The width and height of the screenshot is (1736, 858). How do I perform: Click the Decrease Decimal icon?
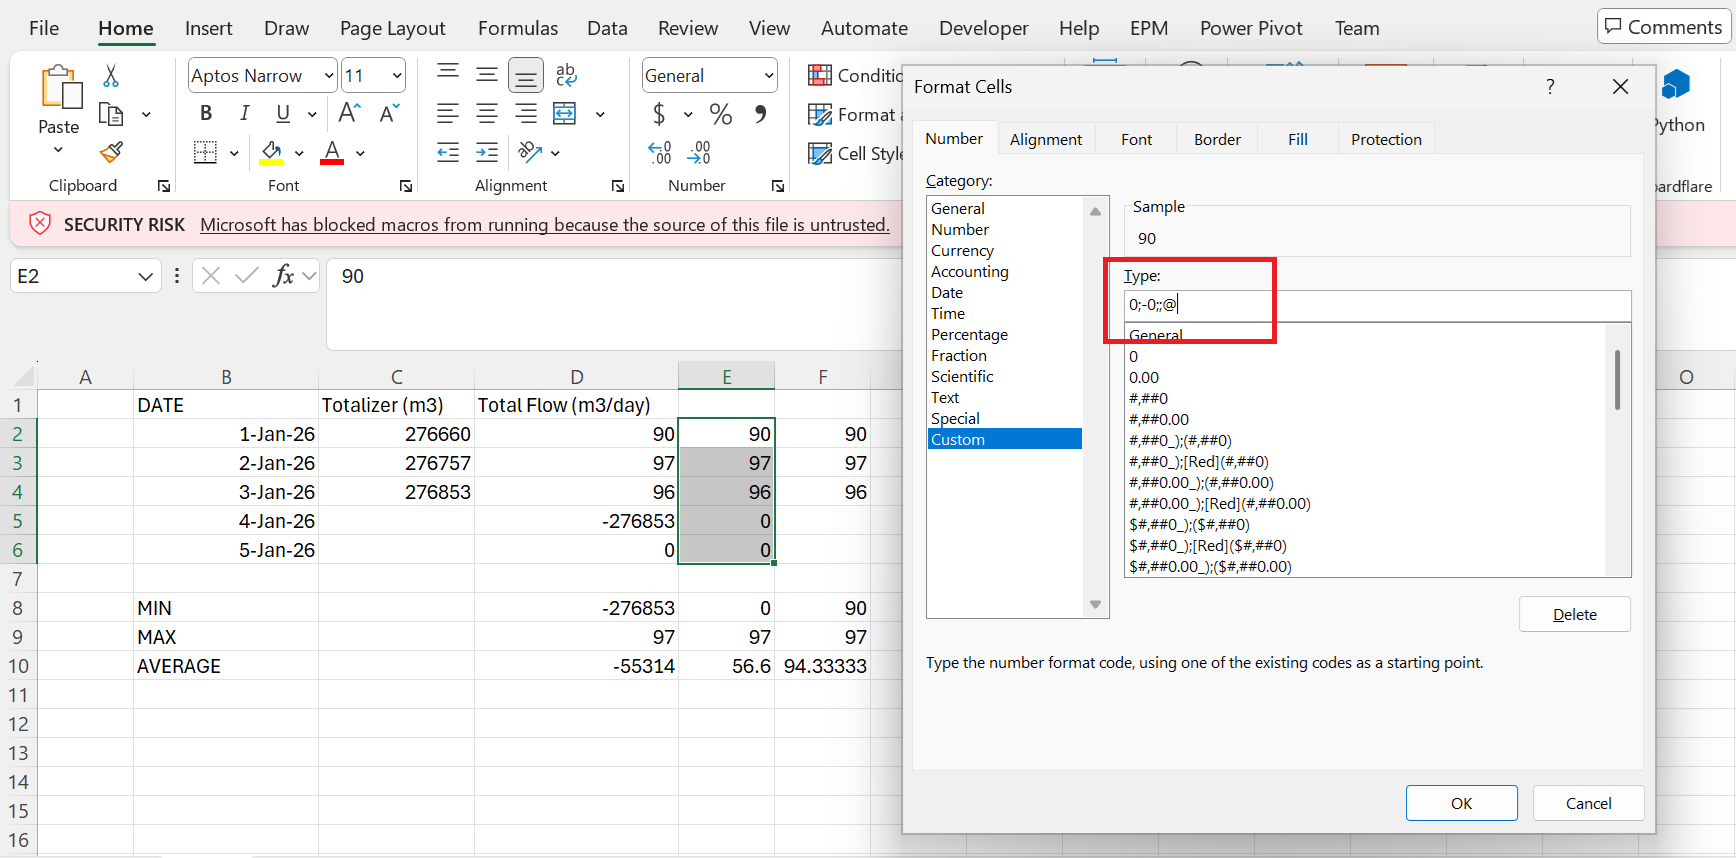pyautogui.click(x=699, y=152)
